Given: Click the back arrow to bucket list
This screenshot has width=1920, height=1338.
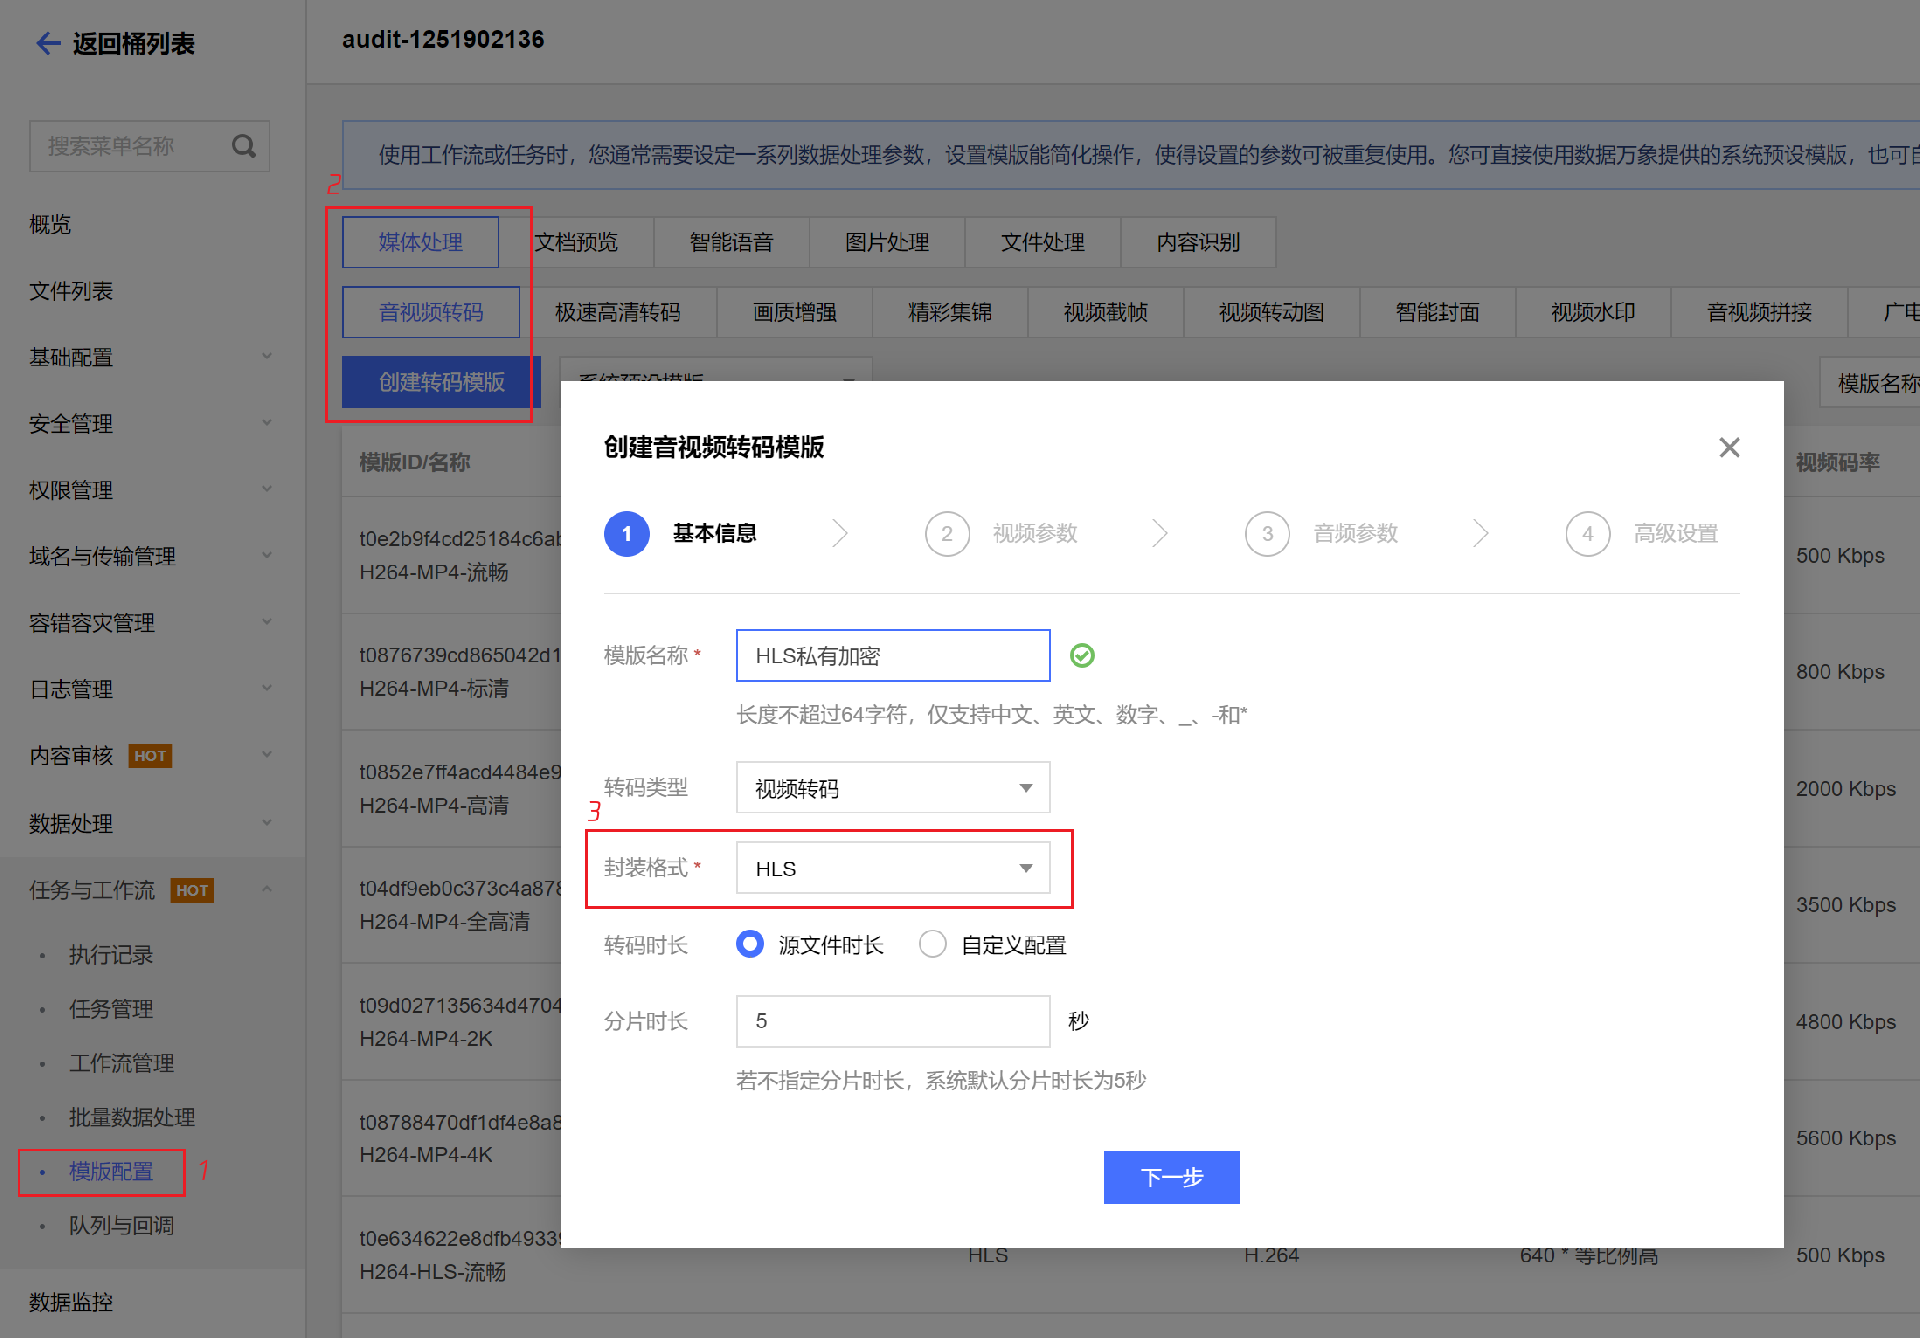Looking at the screenshot, I should pos(48,43).
